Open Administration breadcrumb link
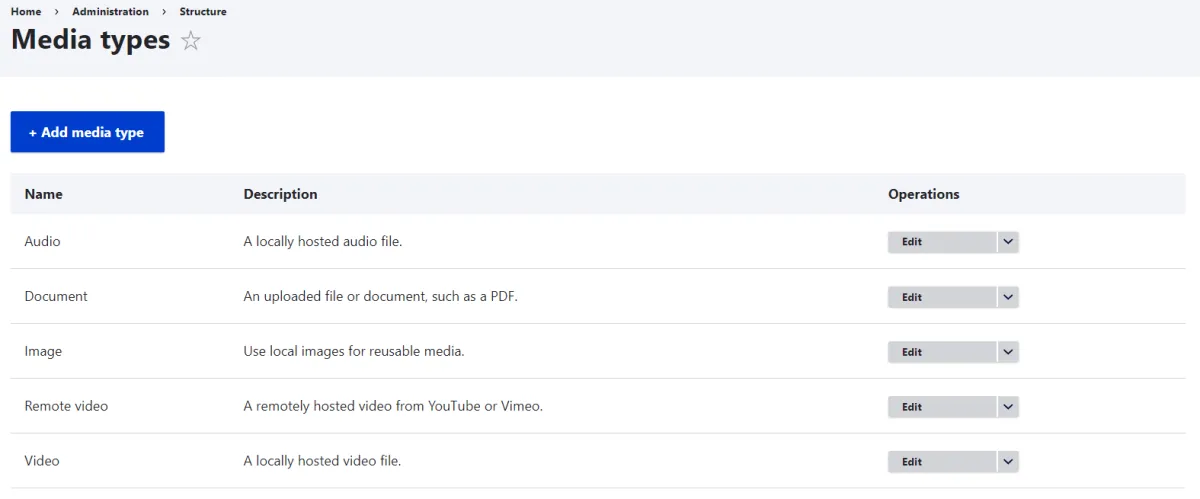This screenshot has width=1200, height=499. tap(110, 12)
